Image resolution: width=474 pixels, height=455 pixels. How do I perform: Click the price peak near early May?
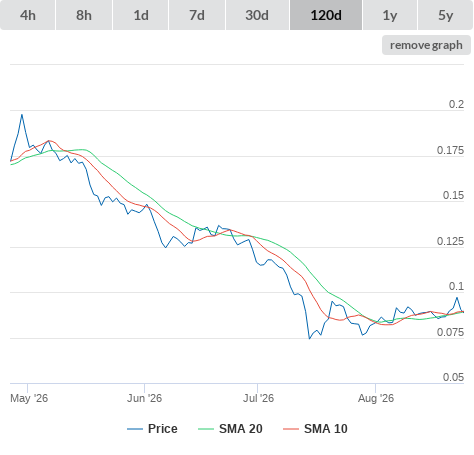pos(22,115)
